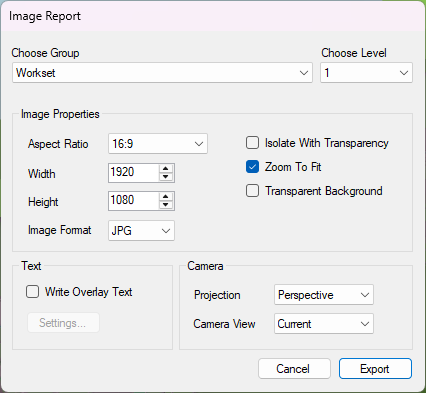Click the Choose Group label
This screenshot has height=393, width=426.
[45, 53]
